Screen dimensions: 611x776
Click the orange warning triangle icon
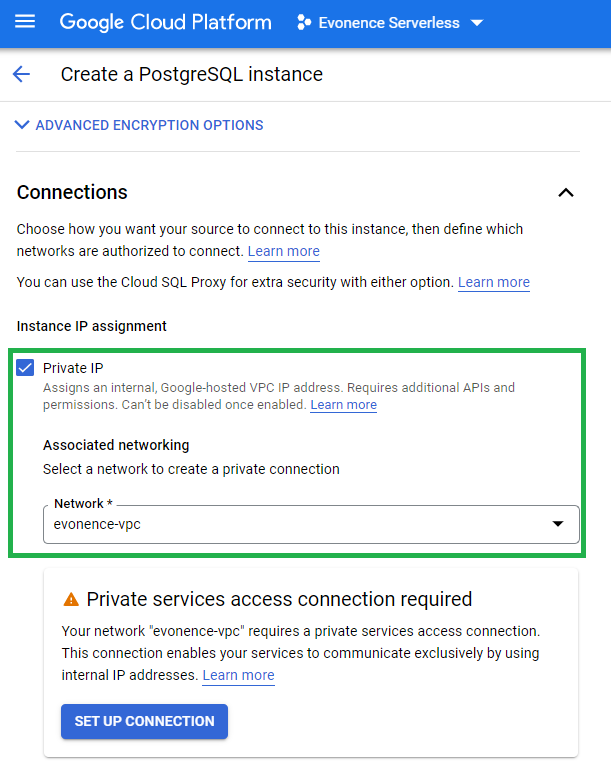coord(71,599)
